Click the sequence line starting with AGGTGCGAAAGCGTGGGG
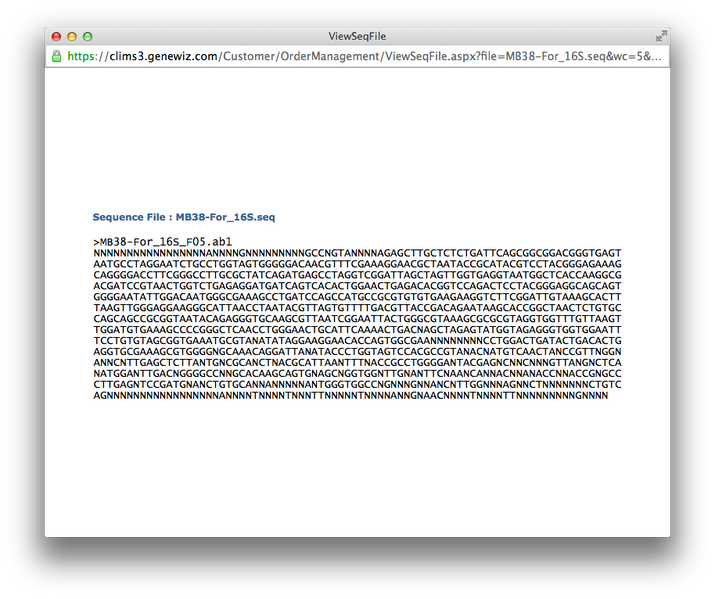 tap(357, 351)
